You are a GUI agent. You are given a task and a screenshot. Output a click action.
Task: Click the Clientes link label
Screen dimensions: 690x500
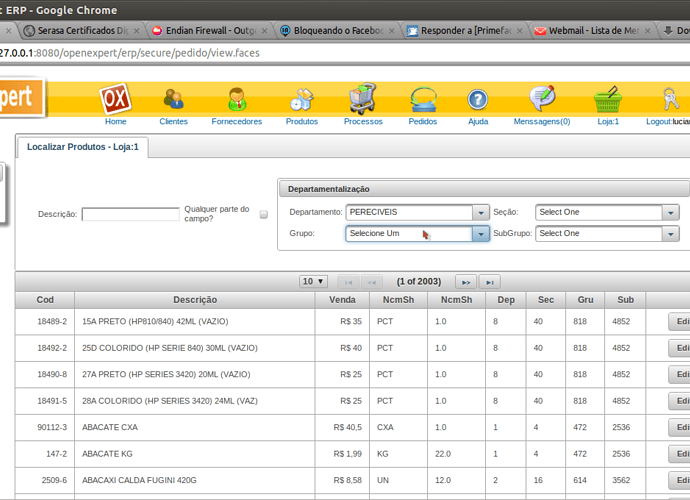point(173,121)
